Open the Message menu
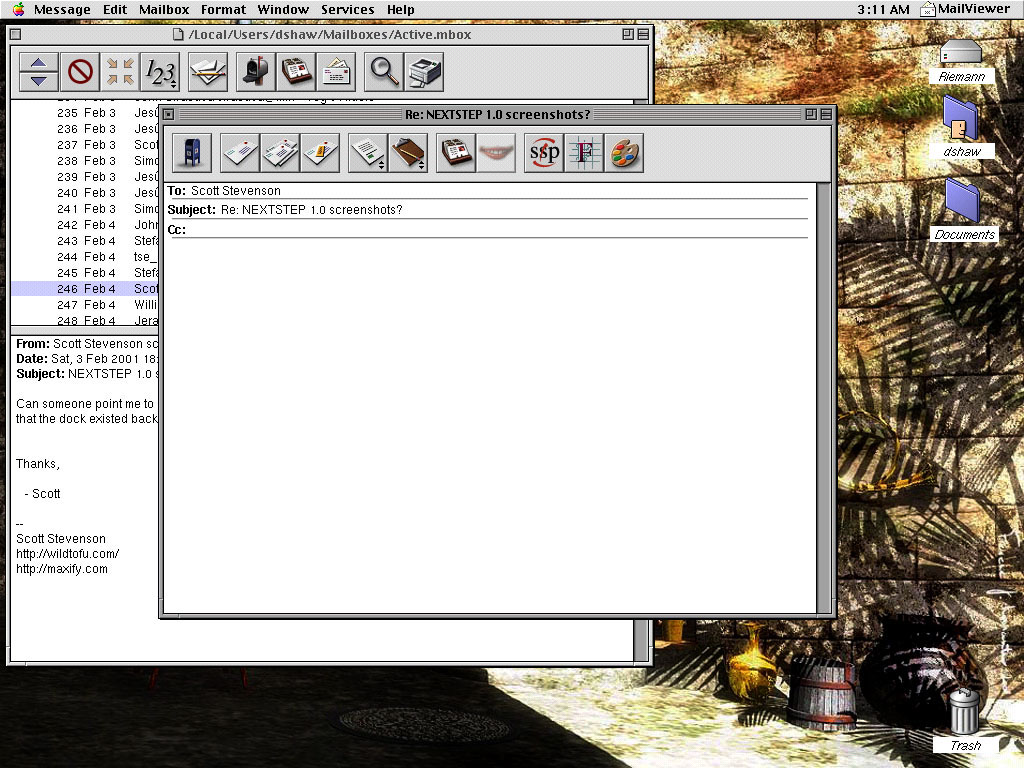Screen dimensions: 1024x768 [x=62, y=9]
